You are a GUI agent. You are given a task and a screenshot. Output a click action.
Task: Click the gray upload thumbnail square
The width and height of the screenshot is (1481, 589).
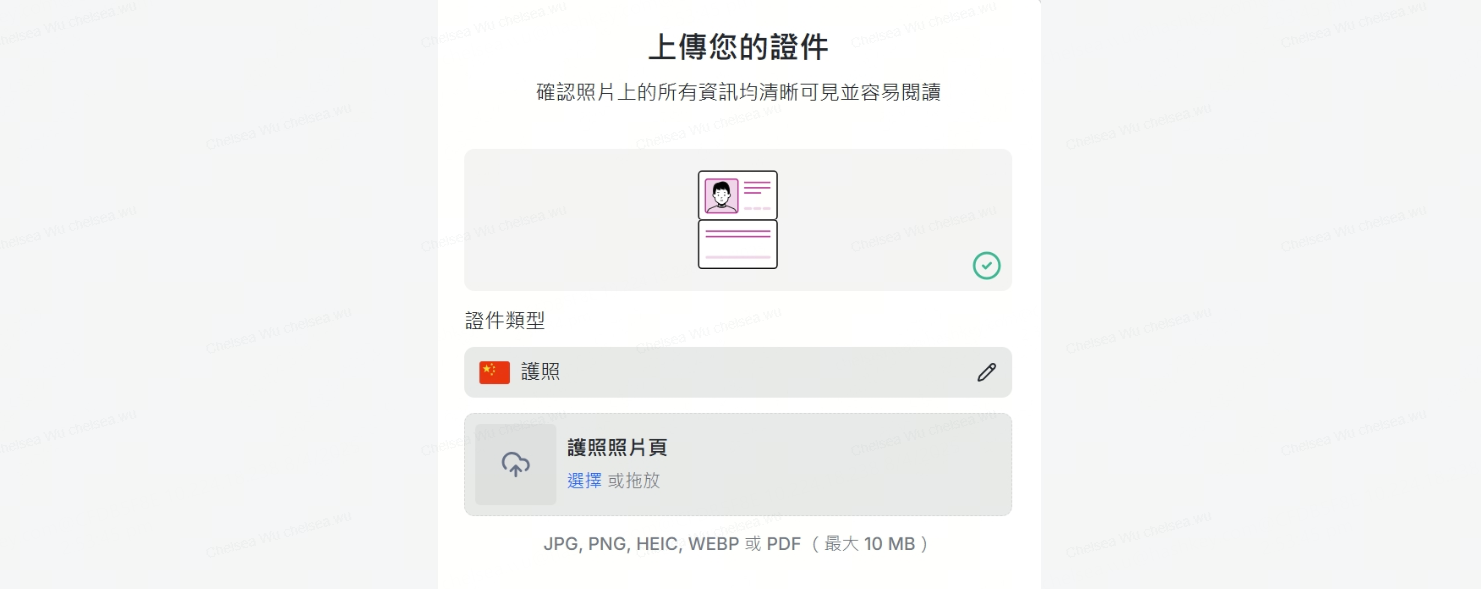[x=516, y=465]
